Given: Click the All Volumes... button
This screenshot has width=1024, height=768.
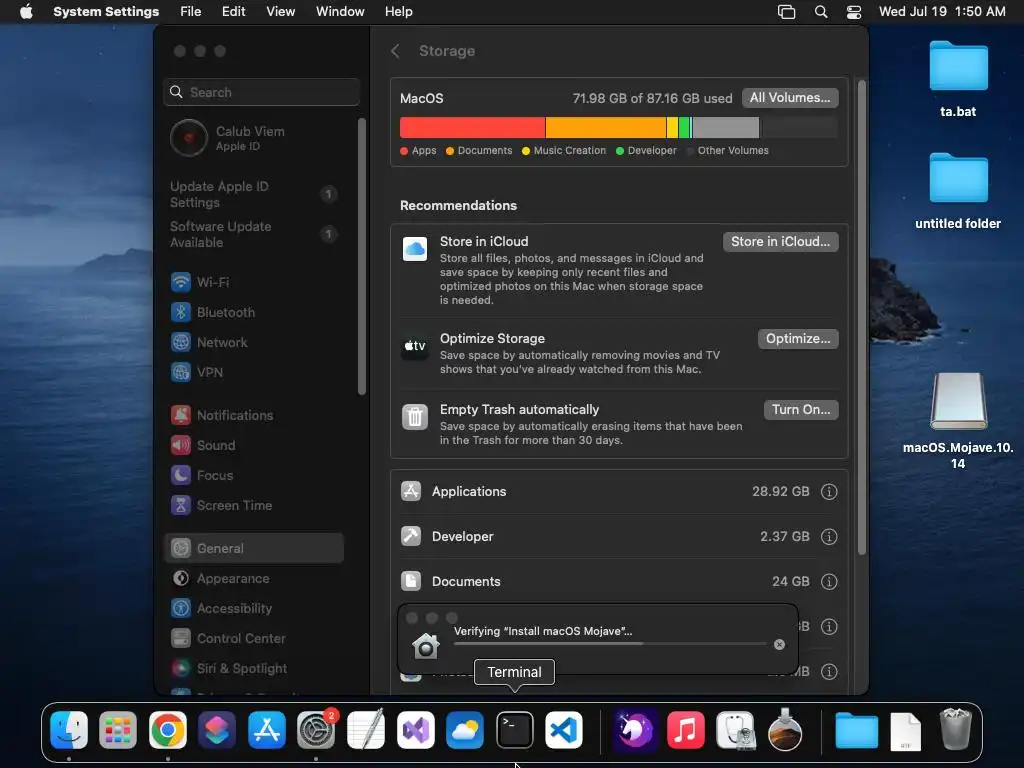Looking at the screenshot, I should [790, 98].
